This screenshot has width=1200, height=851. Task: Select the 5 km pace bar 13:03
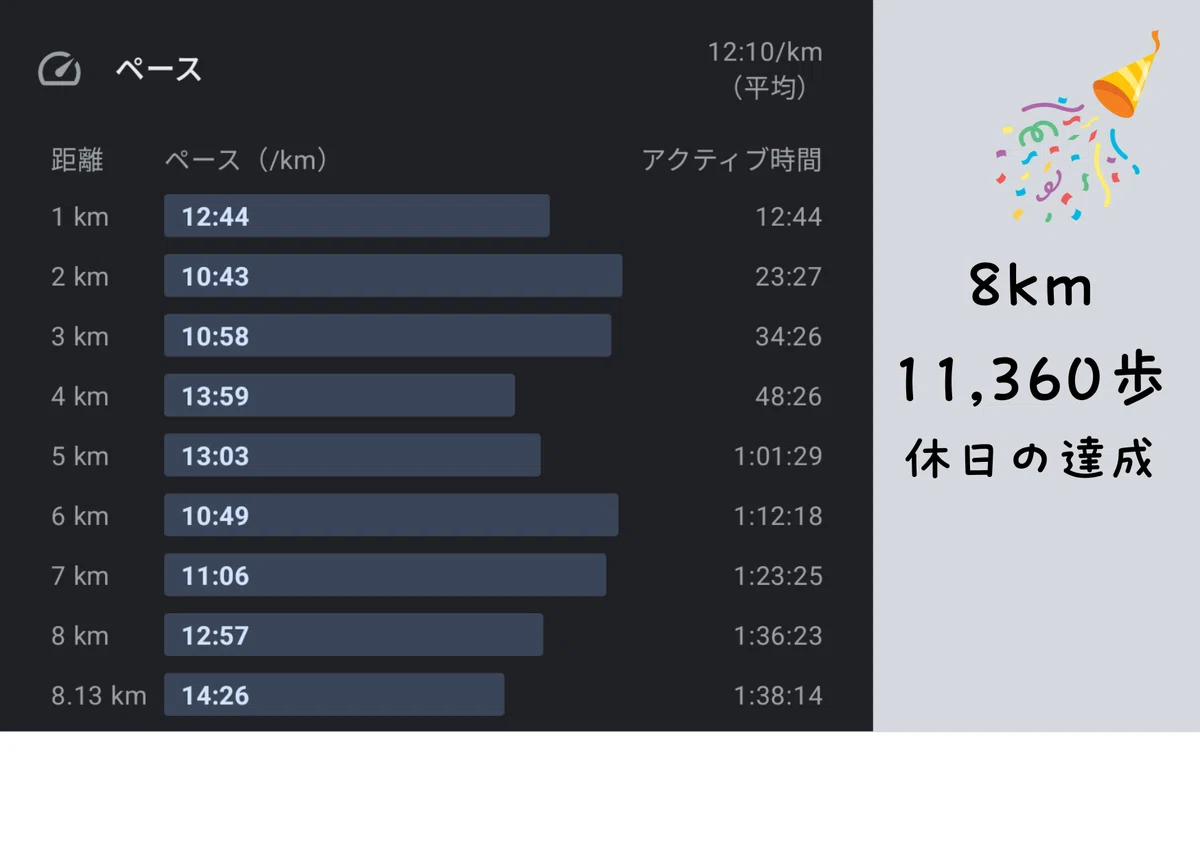[x=352, y=456]
